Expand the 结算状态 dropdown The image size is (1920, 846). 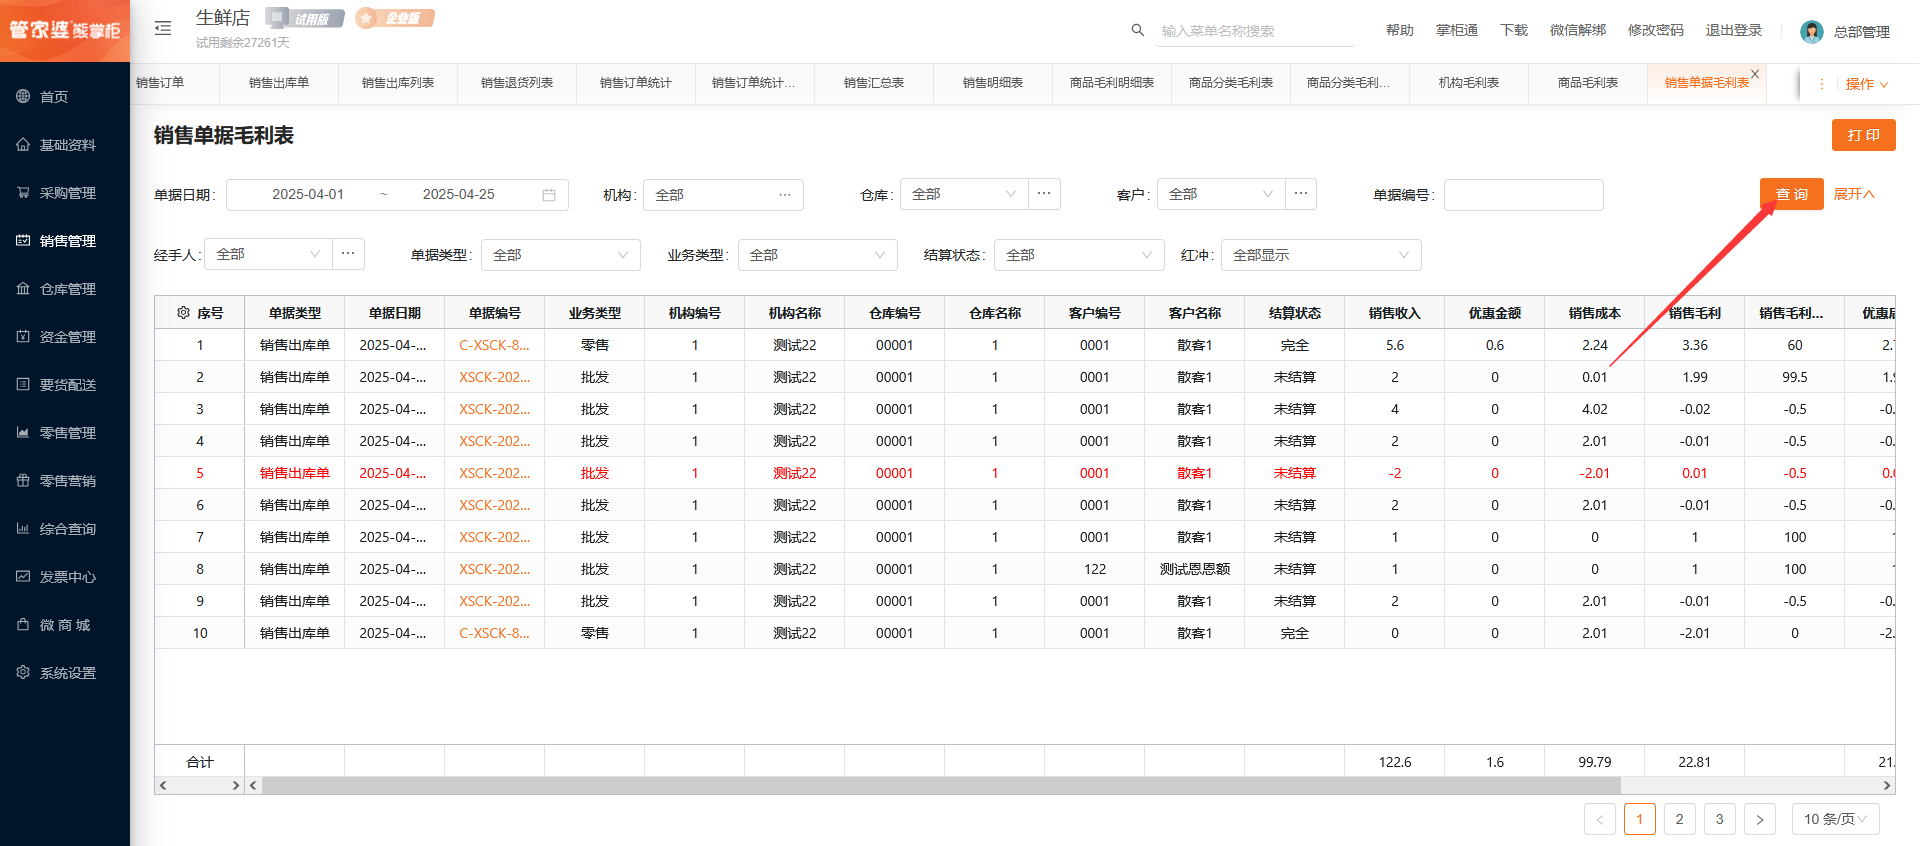click(1080, 255)
